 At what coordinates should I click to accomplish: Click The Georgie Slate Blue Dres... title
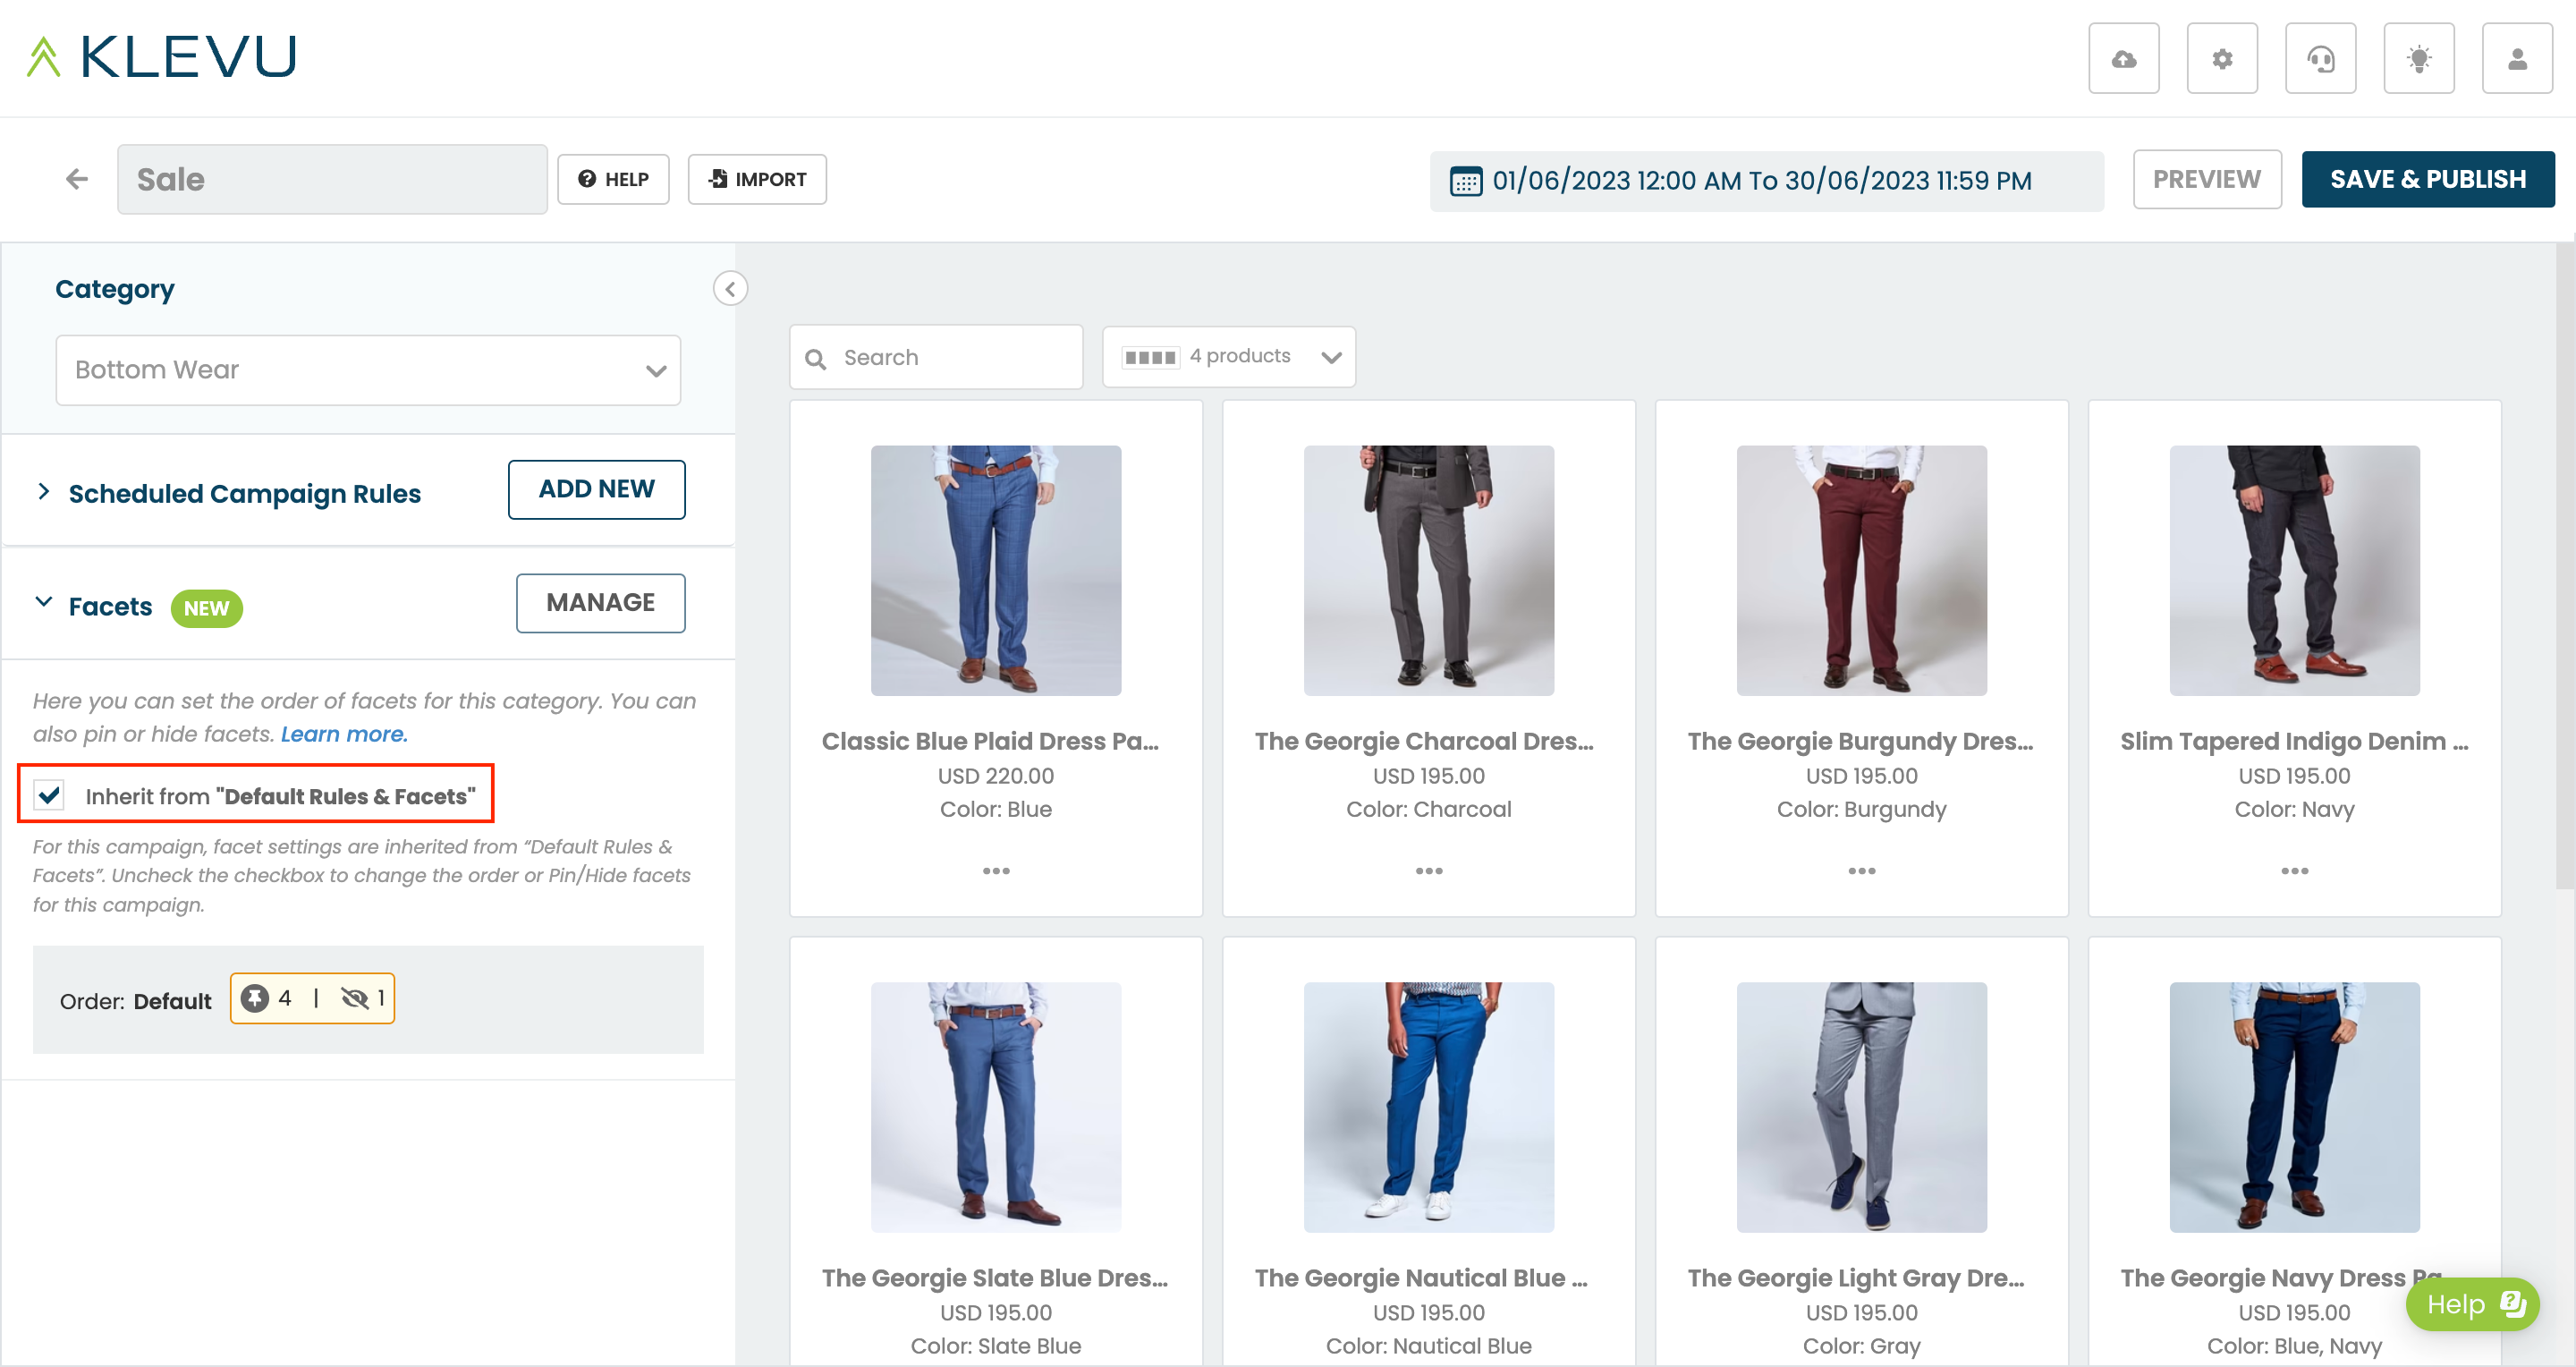point(995,1279)
